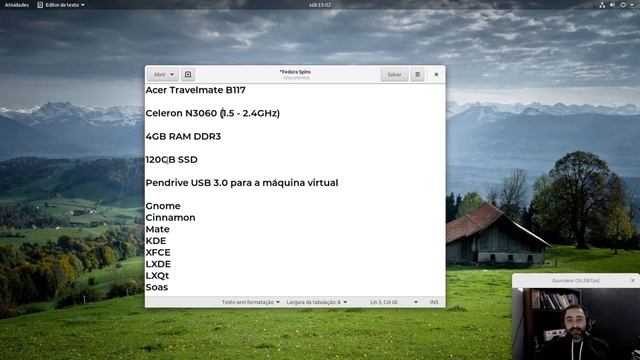Click the Fedora Spins window title
The width and height of the screenshot is (640, 360).
(295, 72)
